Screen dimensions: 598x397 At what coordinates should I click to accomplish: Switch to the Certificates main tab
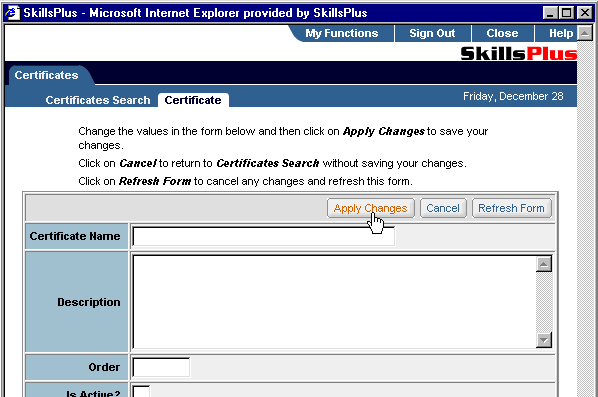coord(47,75)
